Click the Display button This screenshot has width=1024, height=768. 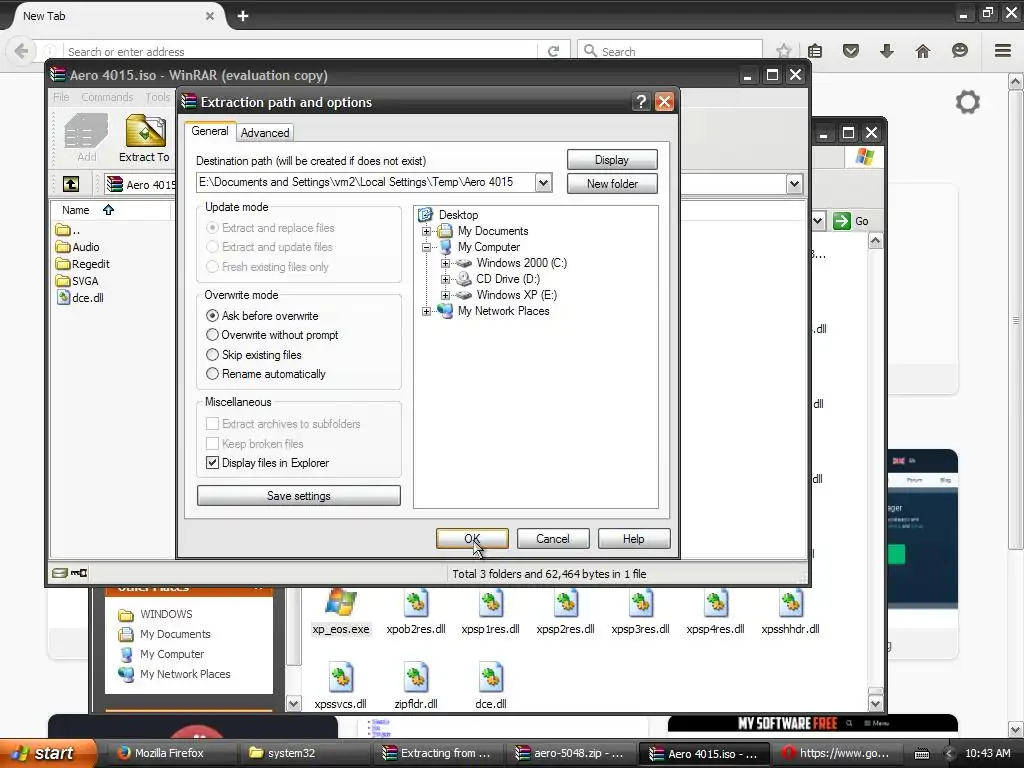pyautogui.click(x=612, y=160)
